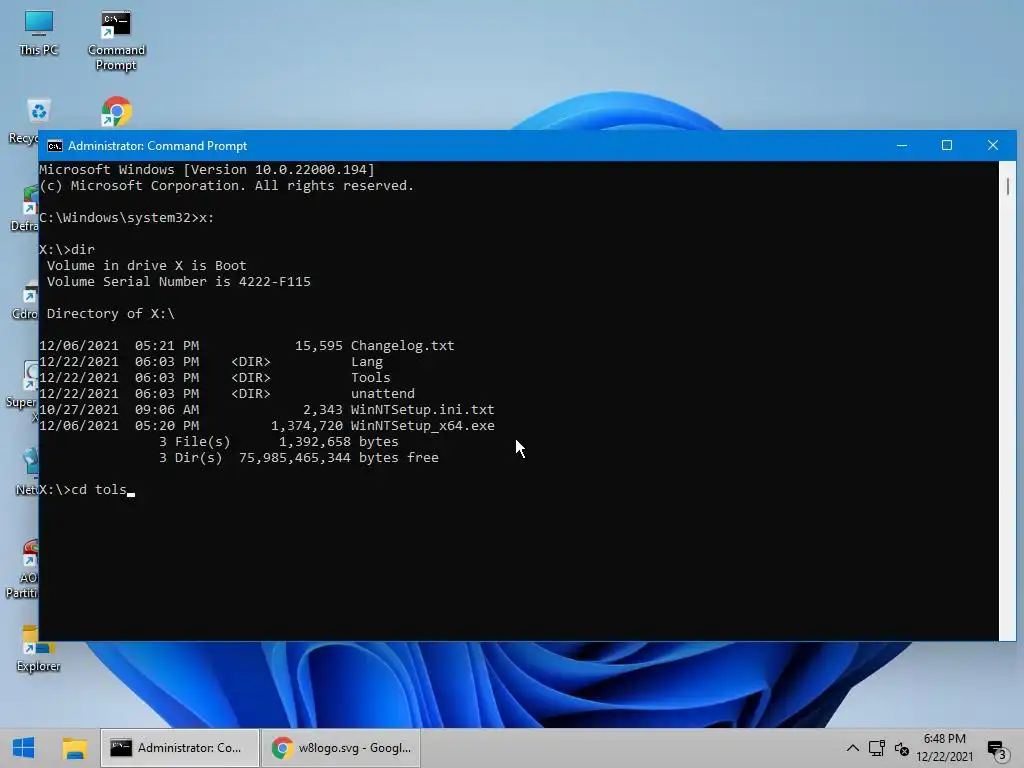Switch to Administrator Command Prompt taskbar button
This screenshot has width=1024, height=768.
(x=180, y=748)
